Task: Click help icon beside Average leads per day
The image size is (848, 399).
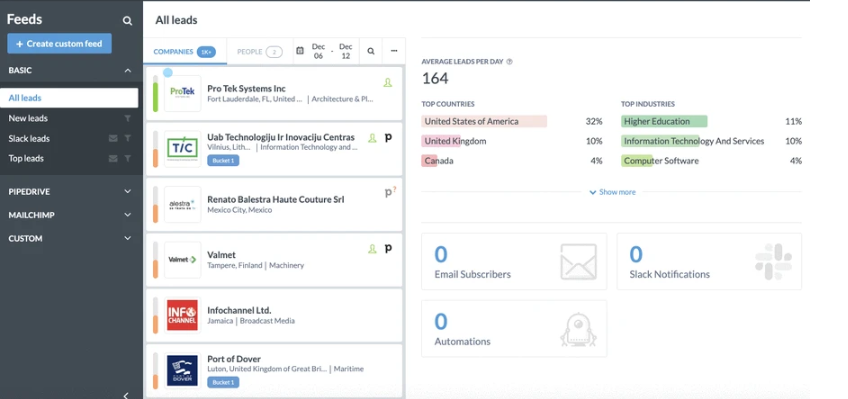Action: coord(509,62)
